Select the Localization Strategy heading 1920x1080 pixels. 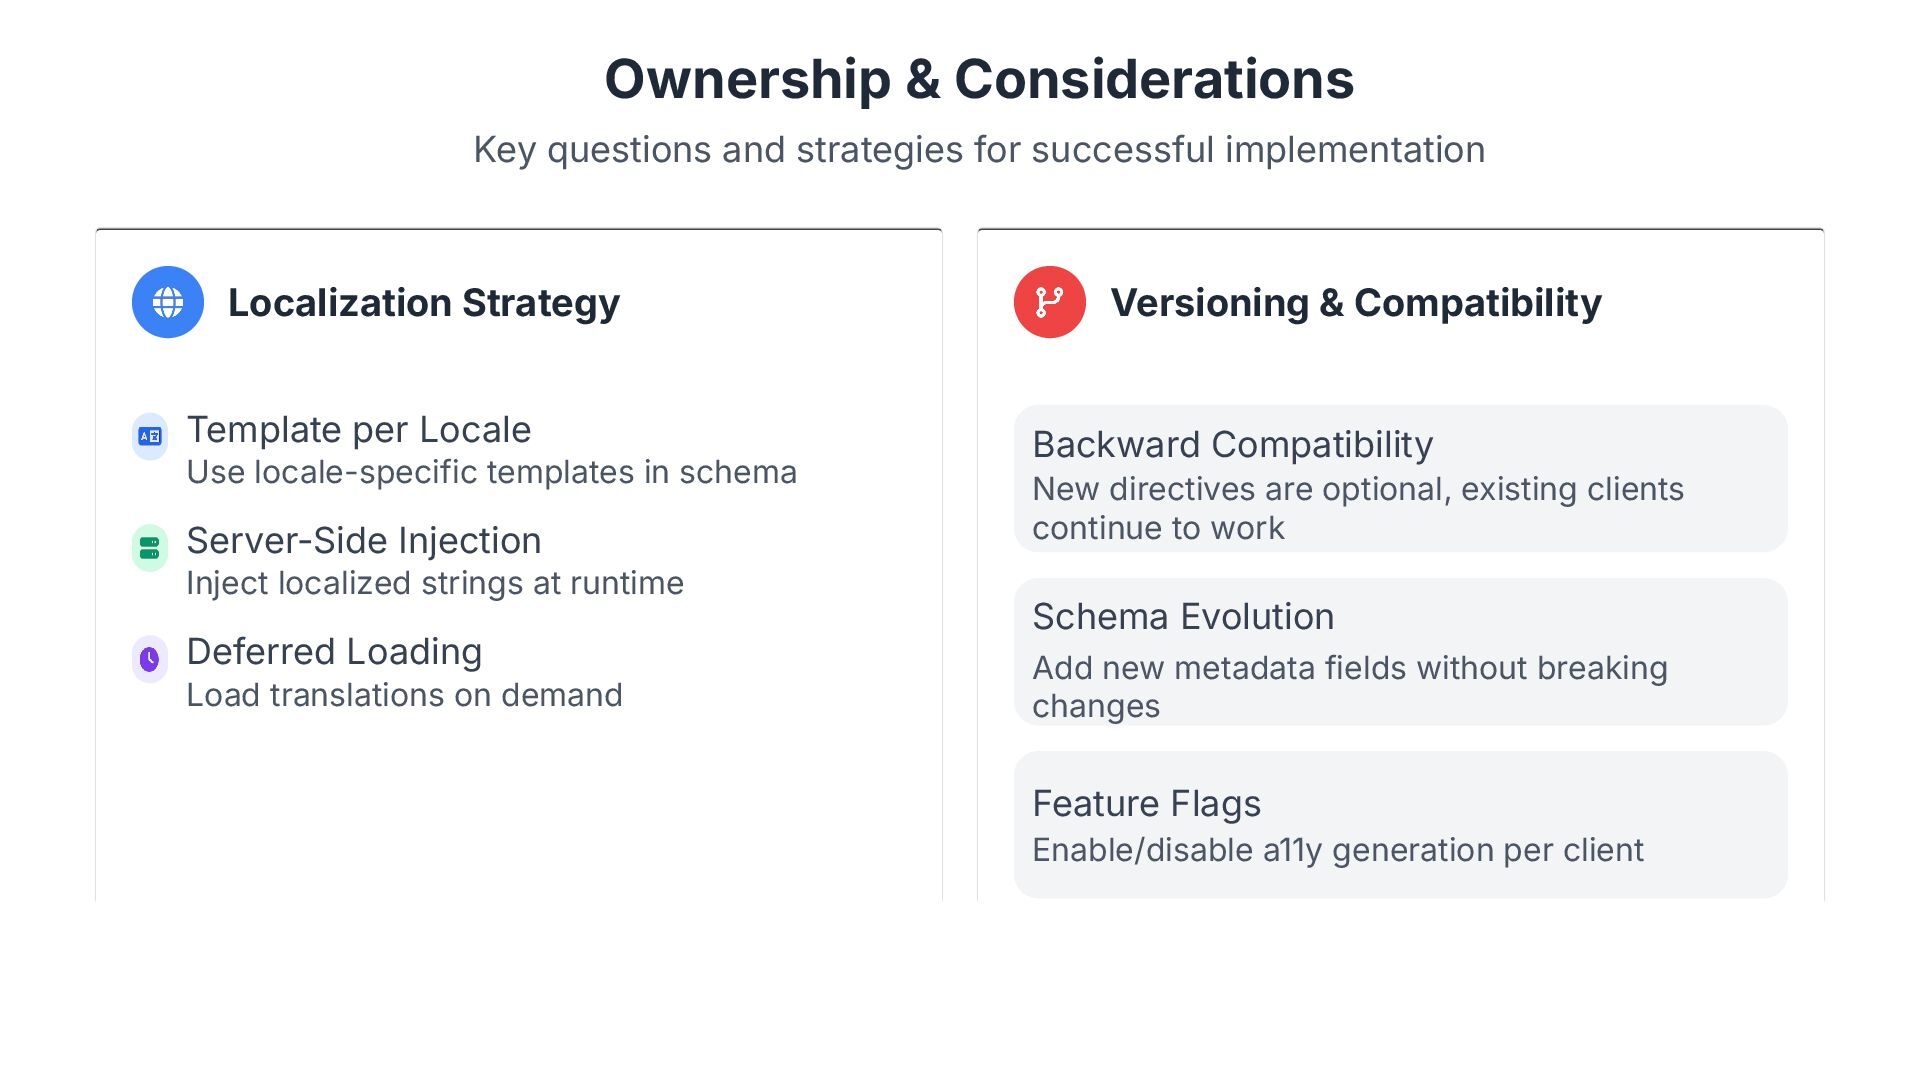(423, 303)
